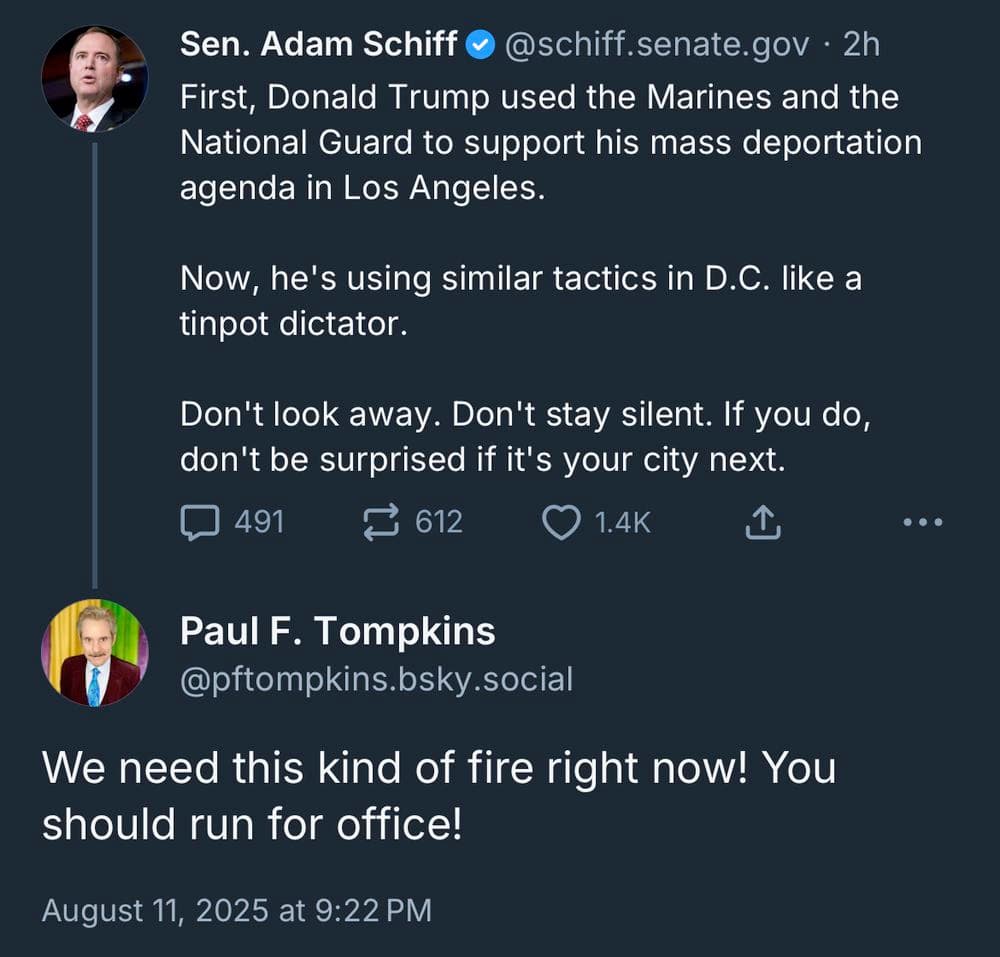This screenshot has height=957, width=1000.
Task: Click the August 11, 2025 date stamp
Action: tap(237, 910)
